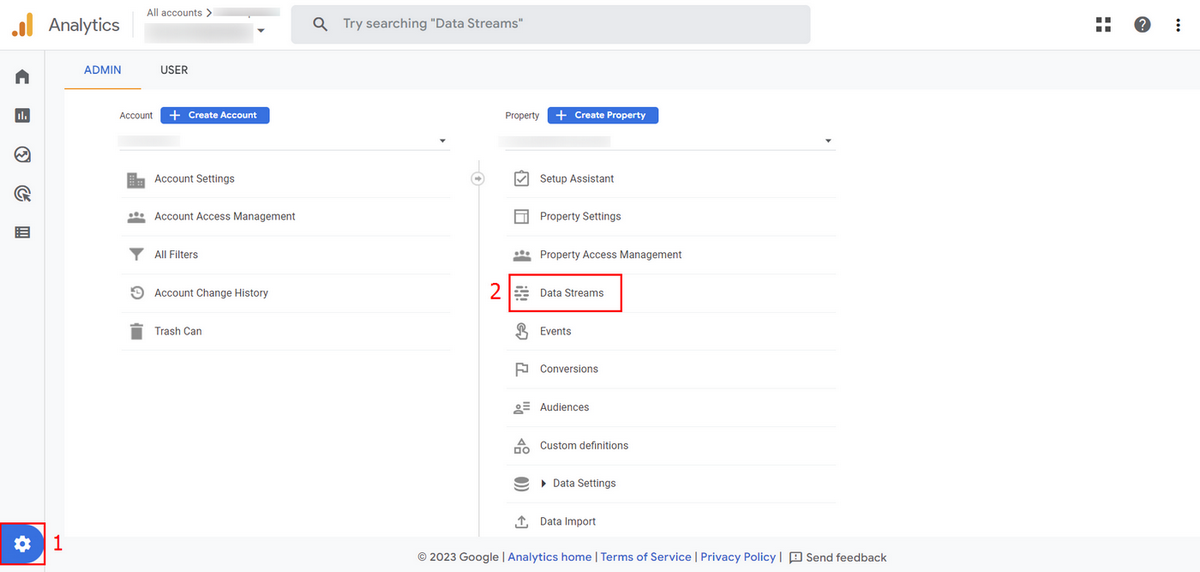This screenshot has height=572, width=1200.
Task: Open Setup Assistant text
Action: point(577,179)
